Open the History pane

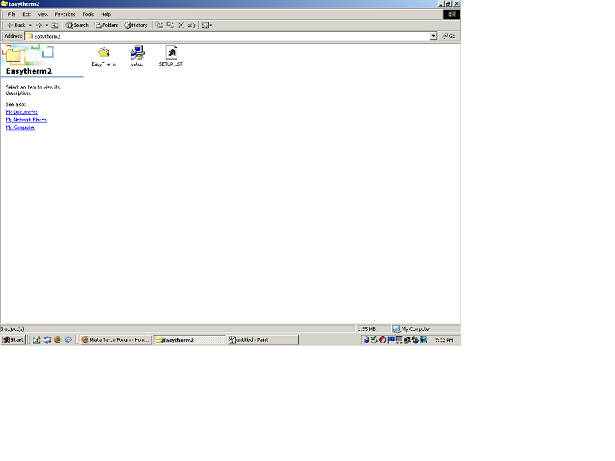136,25
